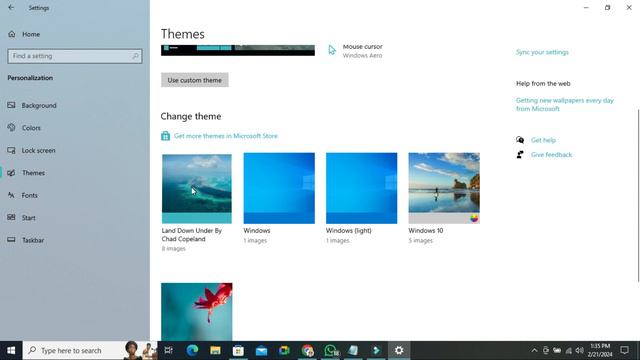Open Task View from taskbar
The width and height of the screenshot is (640, 360).
168,350
